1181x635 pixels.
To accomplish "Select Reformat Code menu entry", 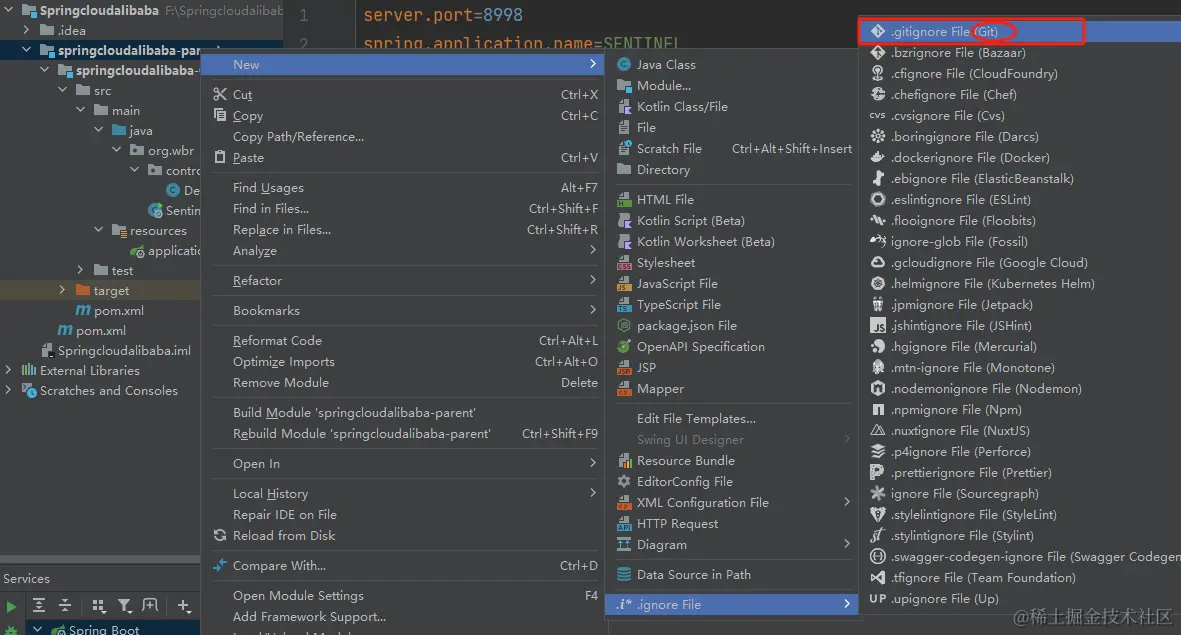I will coord(403,340).
